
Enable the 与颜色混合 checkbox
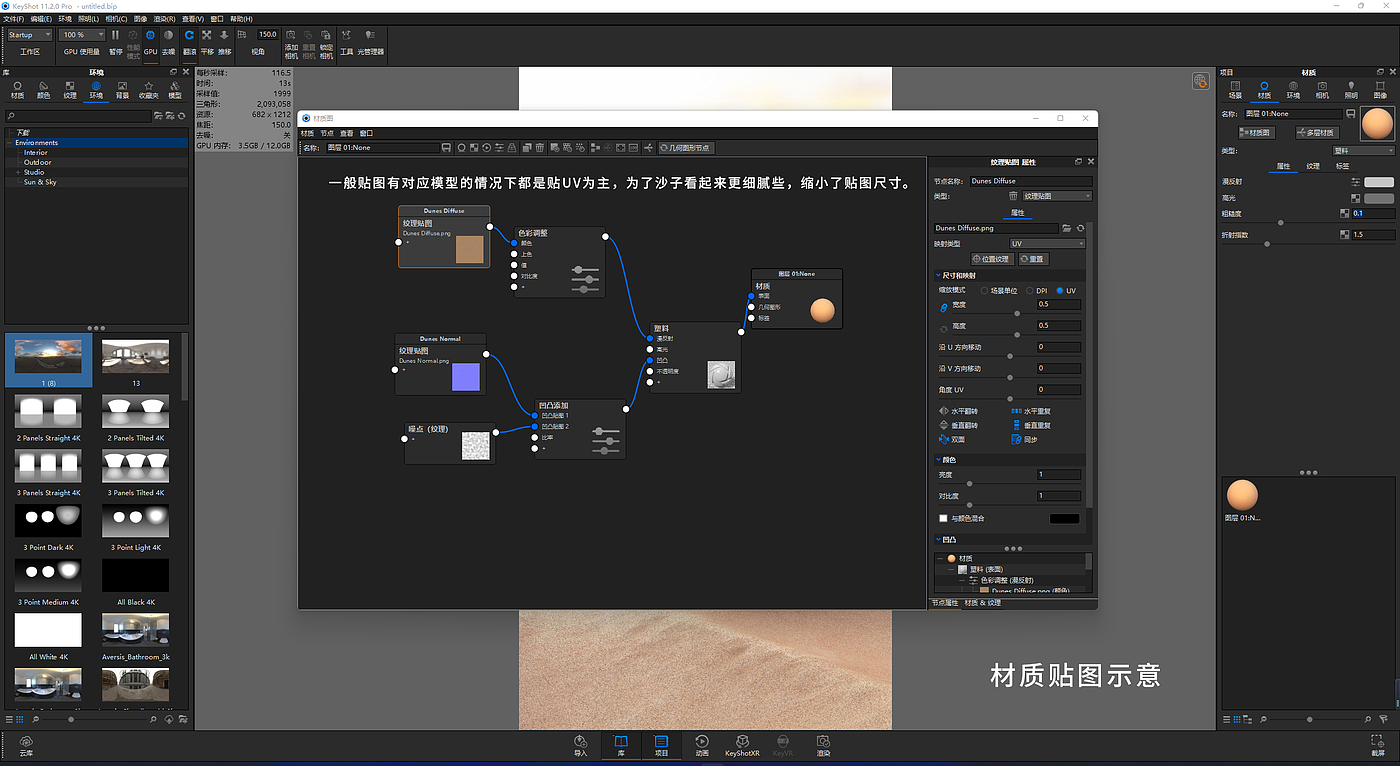tap(943, 518)
